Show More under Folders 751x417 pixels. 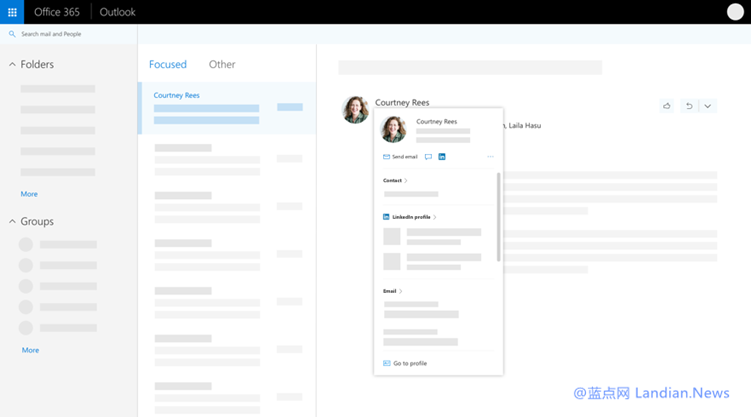pos(29,194)
